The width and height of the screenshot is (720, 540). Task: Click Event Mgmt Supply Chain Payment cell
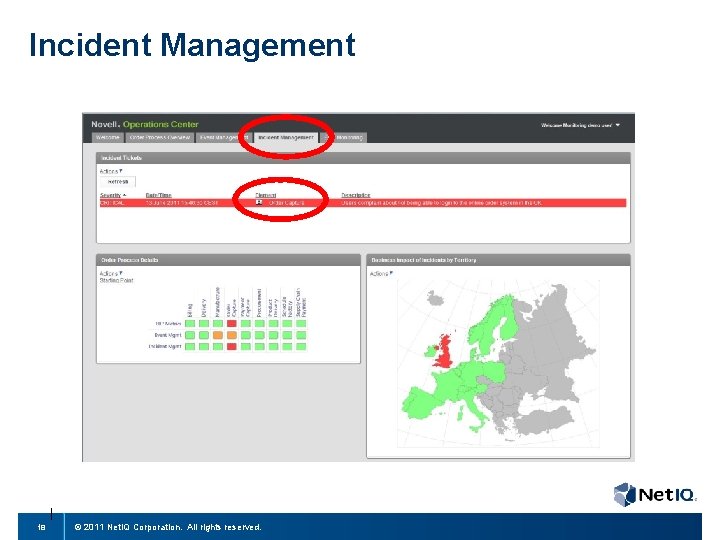[301, 335]
